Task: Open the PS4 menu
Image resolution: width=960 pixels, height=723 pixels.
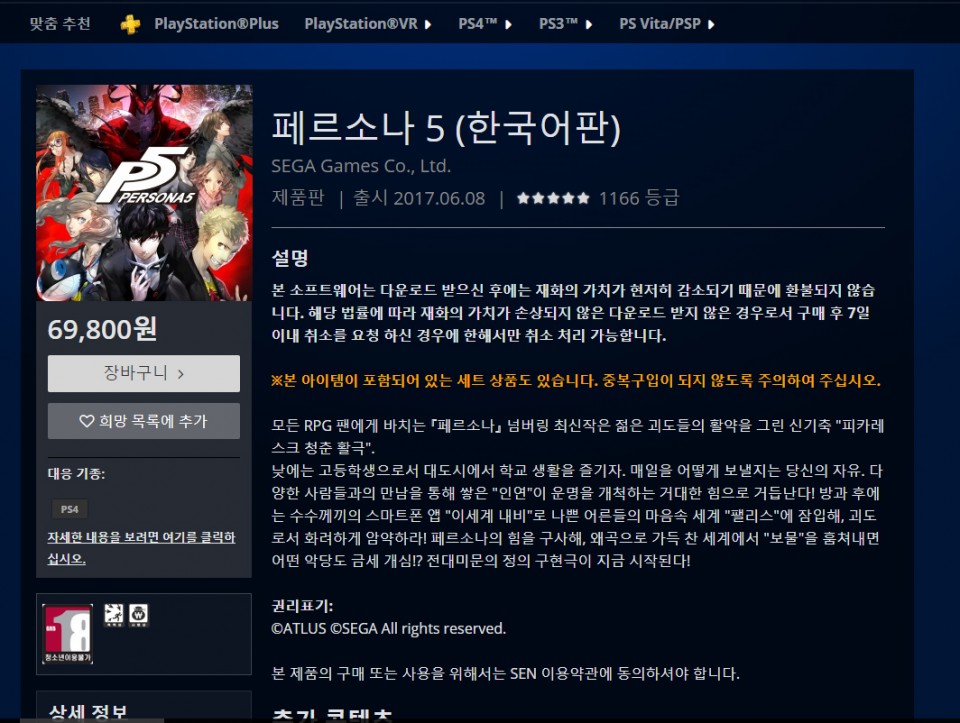Action: [x=478, y=24]
